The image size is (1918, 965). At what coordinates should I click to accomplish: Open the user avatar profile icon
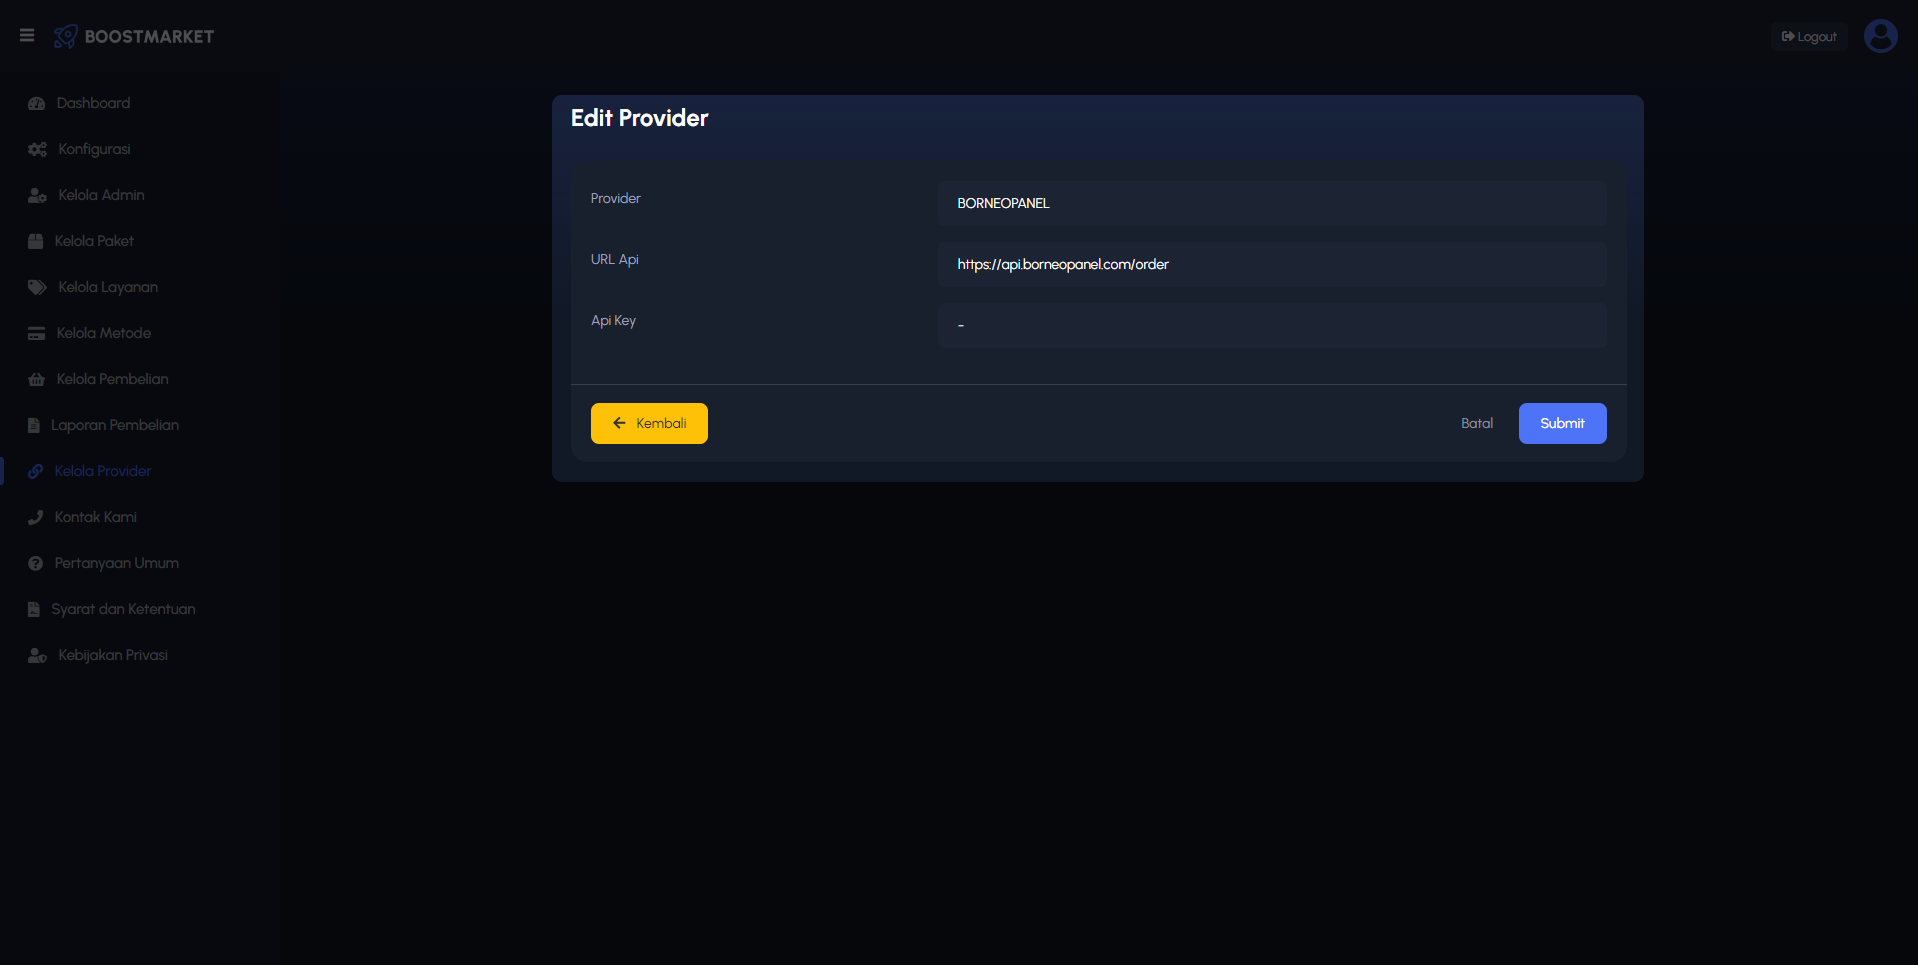pyautogui.click(x=1880, y=36)
